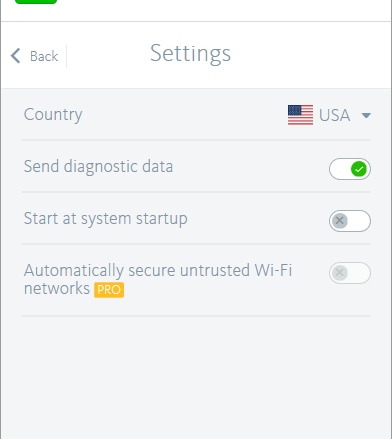Click the divider line beside Back
This screenshot has height=439, width=392.
coord(66,56)
